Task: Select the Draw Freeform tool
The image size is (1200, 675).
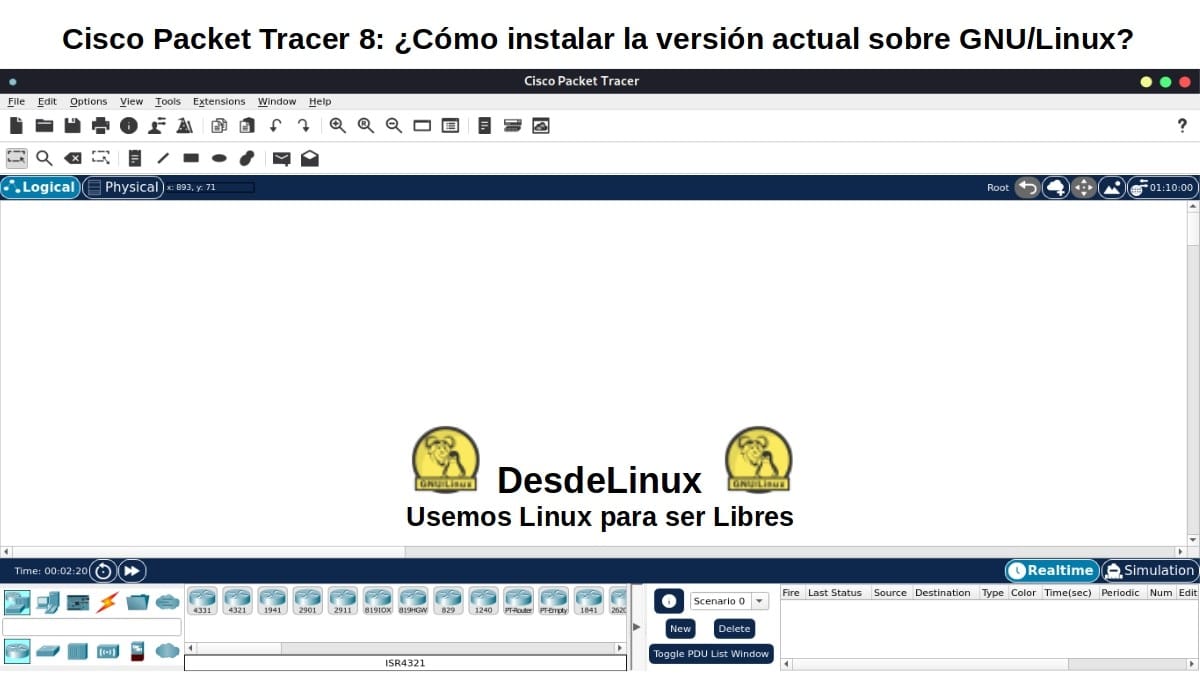Action: coord(247,157)
